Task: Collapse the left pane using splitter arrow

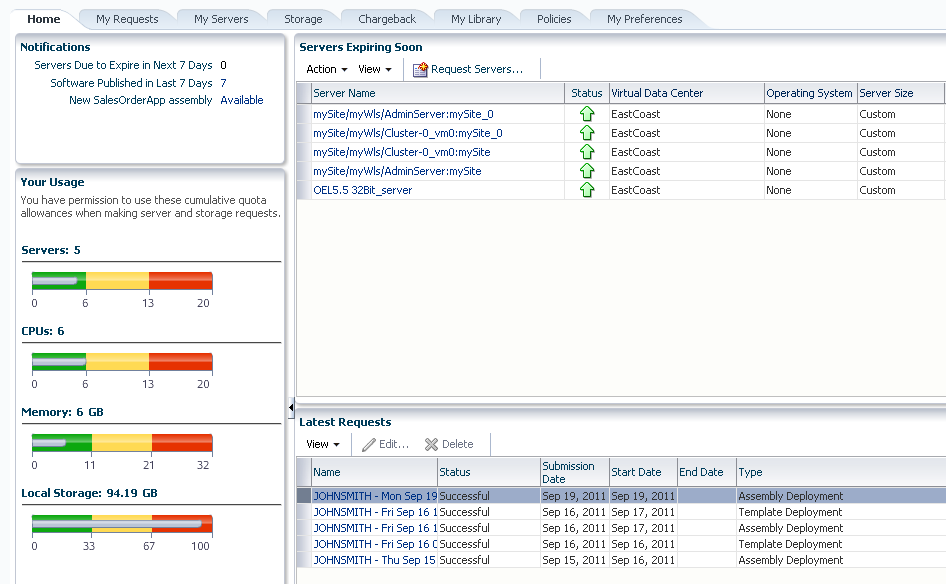Action: pyautogui.click(x=291, y=408)
